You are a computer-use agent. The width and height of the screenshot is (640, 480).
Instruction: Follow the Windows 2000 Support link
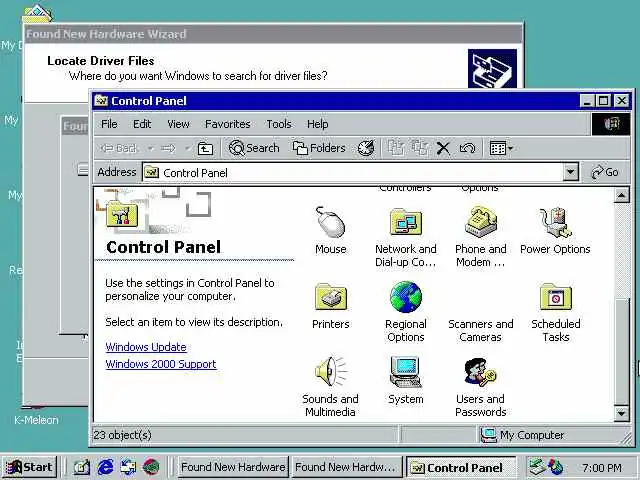point(161,364)
